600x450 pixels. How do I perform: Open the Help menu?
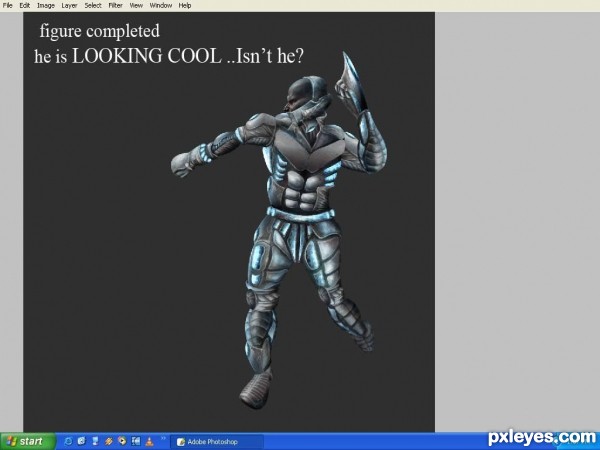coord(185,5)
